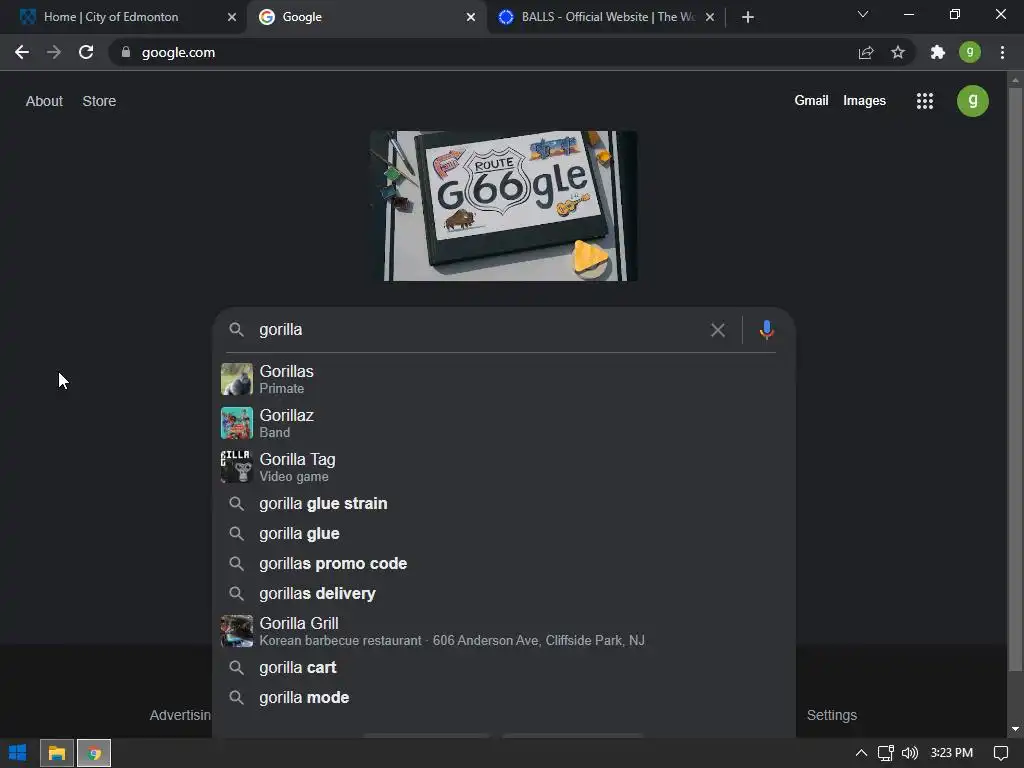Open the Google account avatar on page

(972, 101)
